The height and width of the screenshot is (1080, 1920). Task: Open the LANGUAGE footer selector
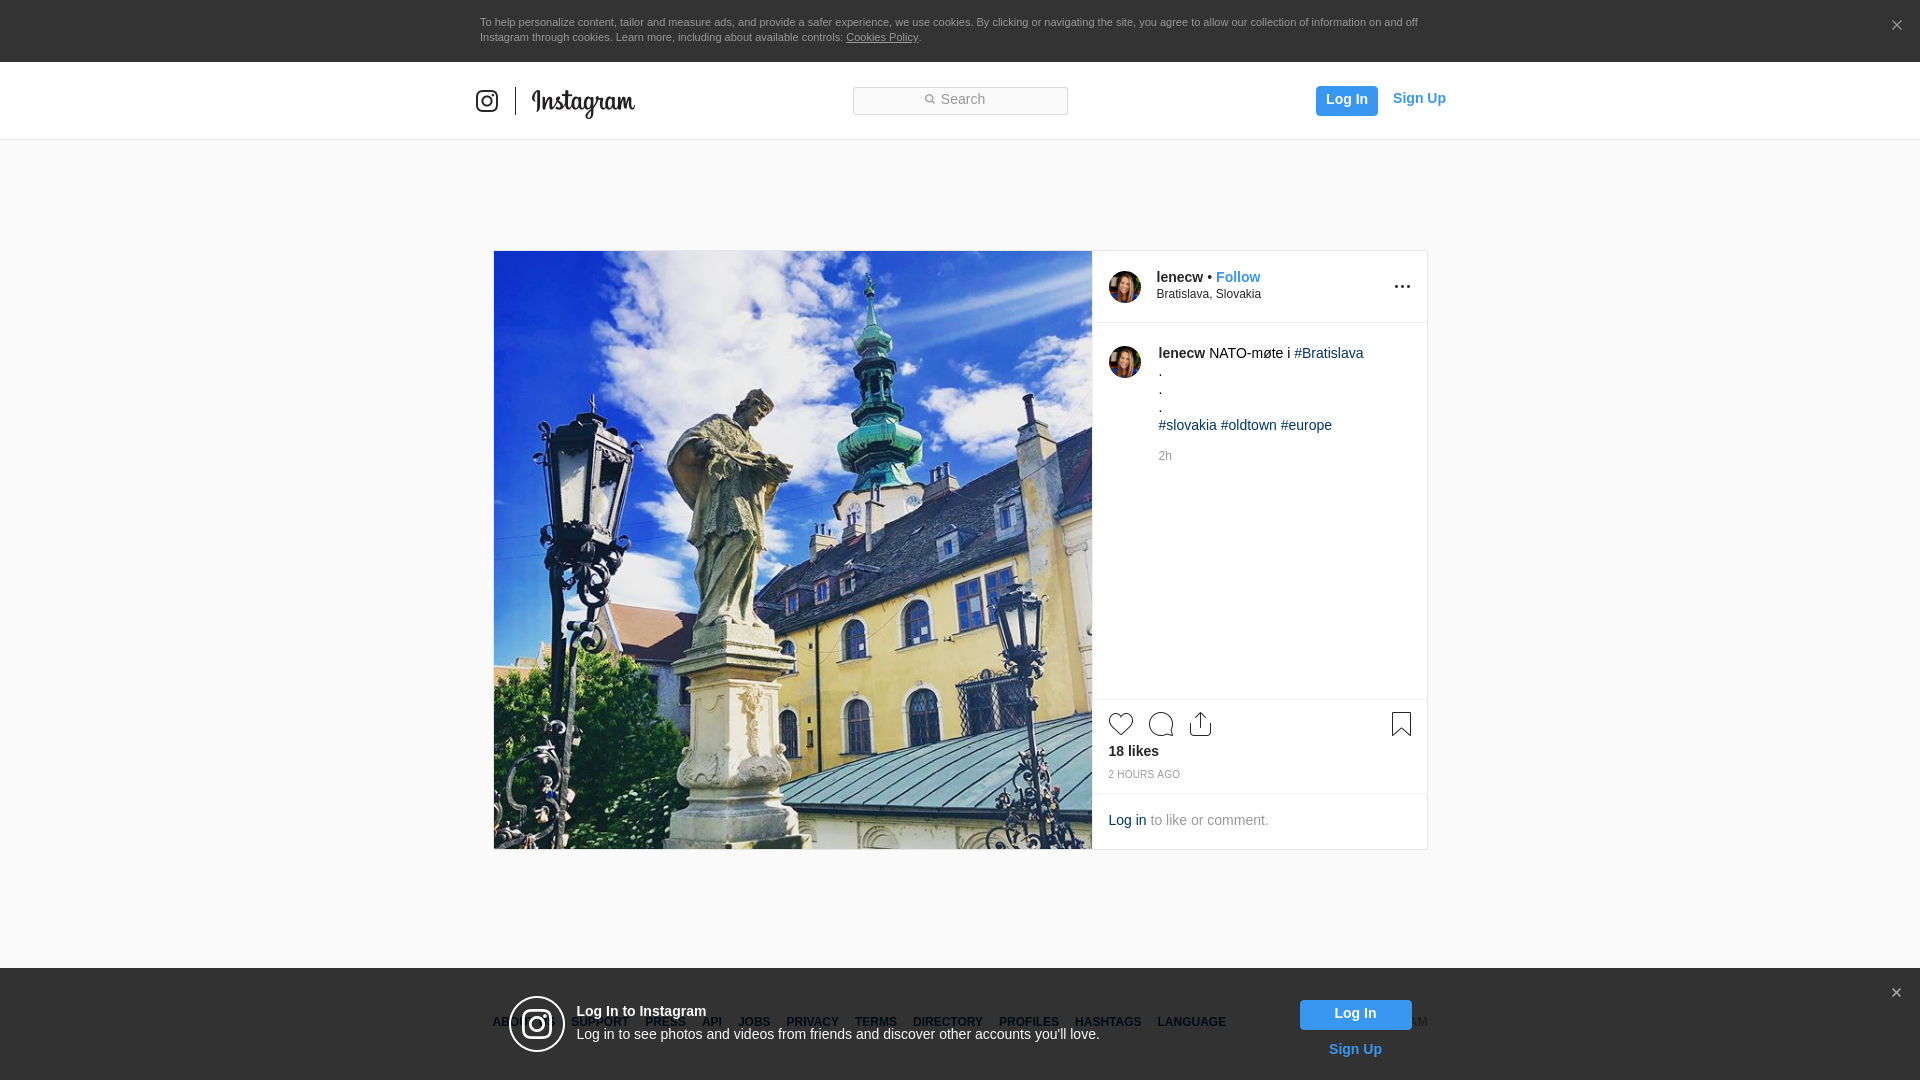point(1191,1022)
